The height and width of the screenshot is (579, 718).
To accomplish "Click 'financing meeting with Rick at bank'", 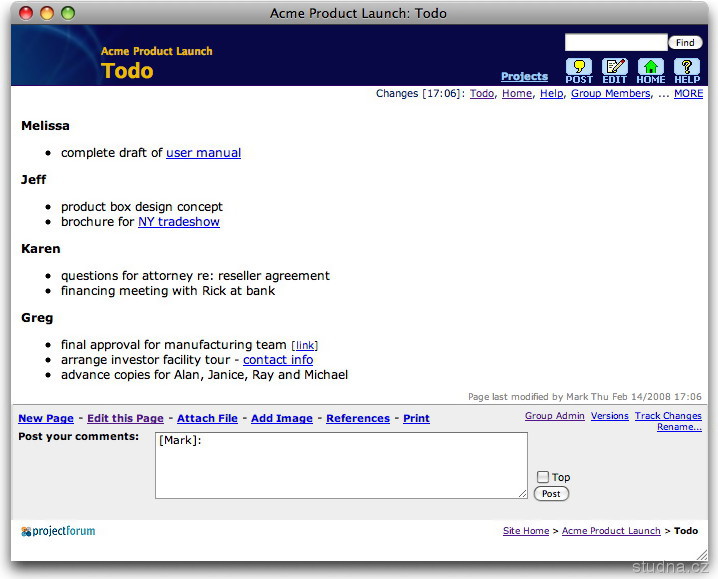I will click(x=168, y=291).
